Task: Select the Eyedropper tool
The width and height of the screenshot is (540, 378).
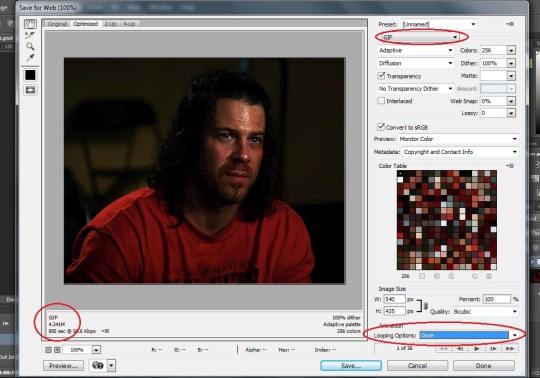Action: pos(30,57)
